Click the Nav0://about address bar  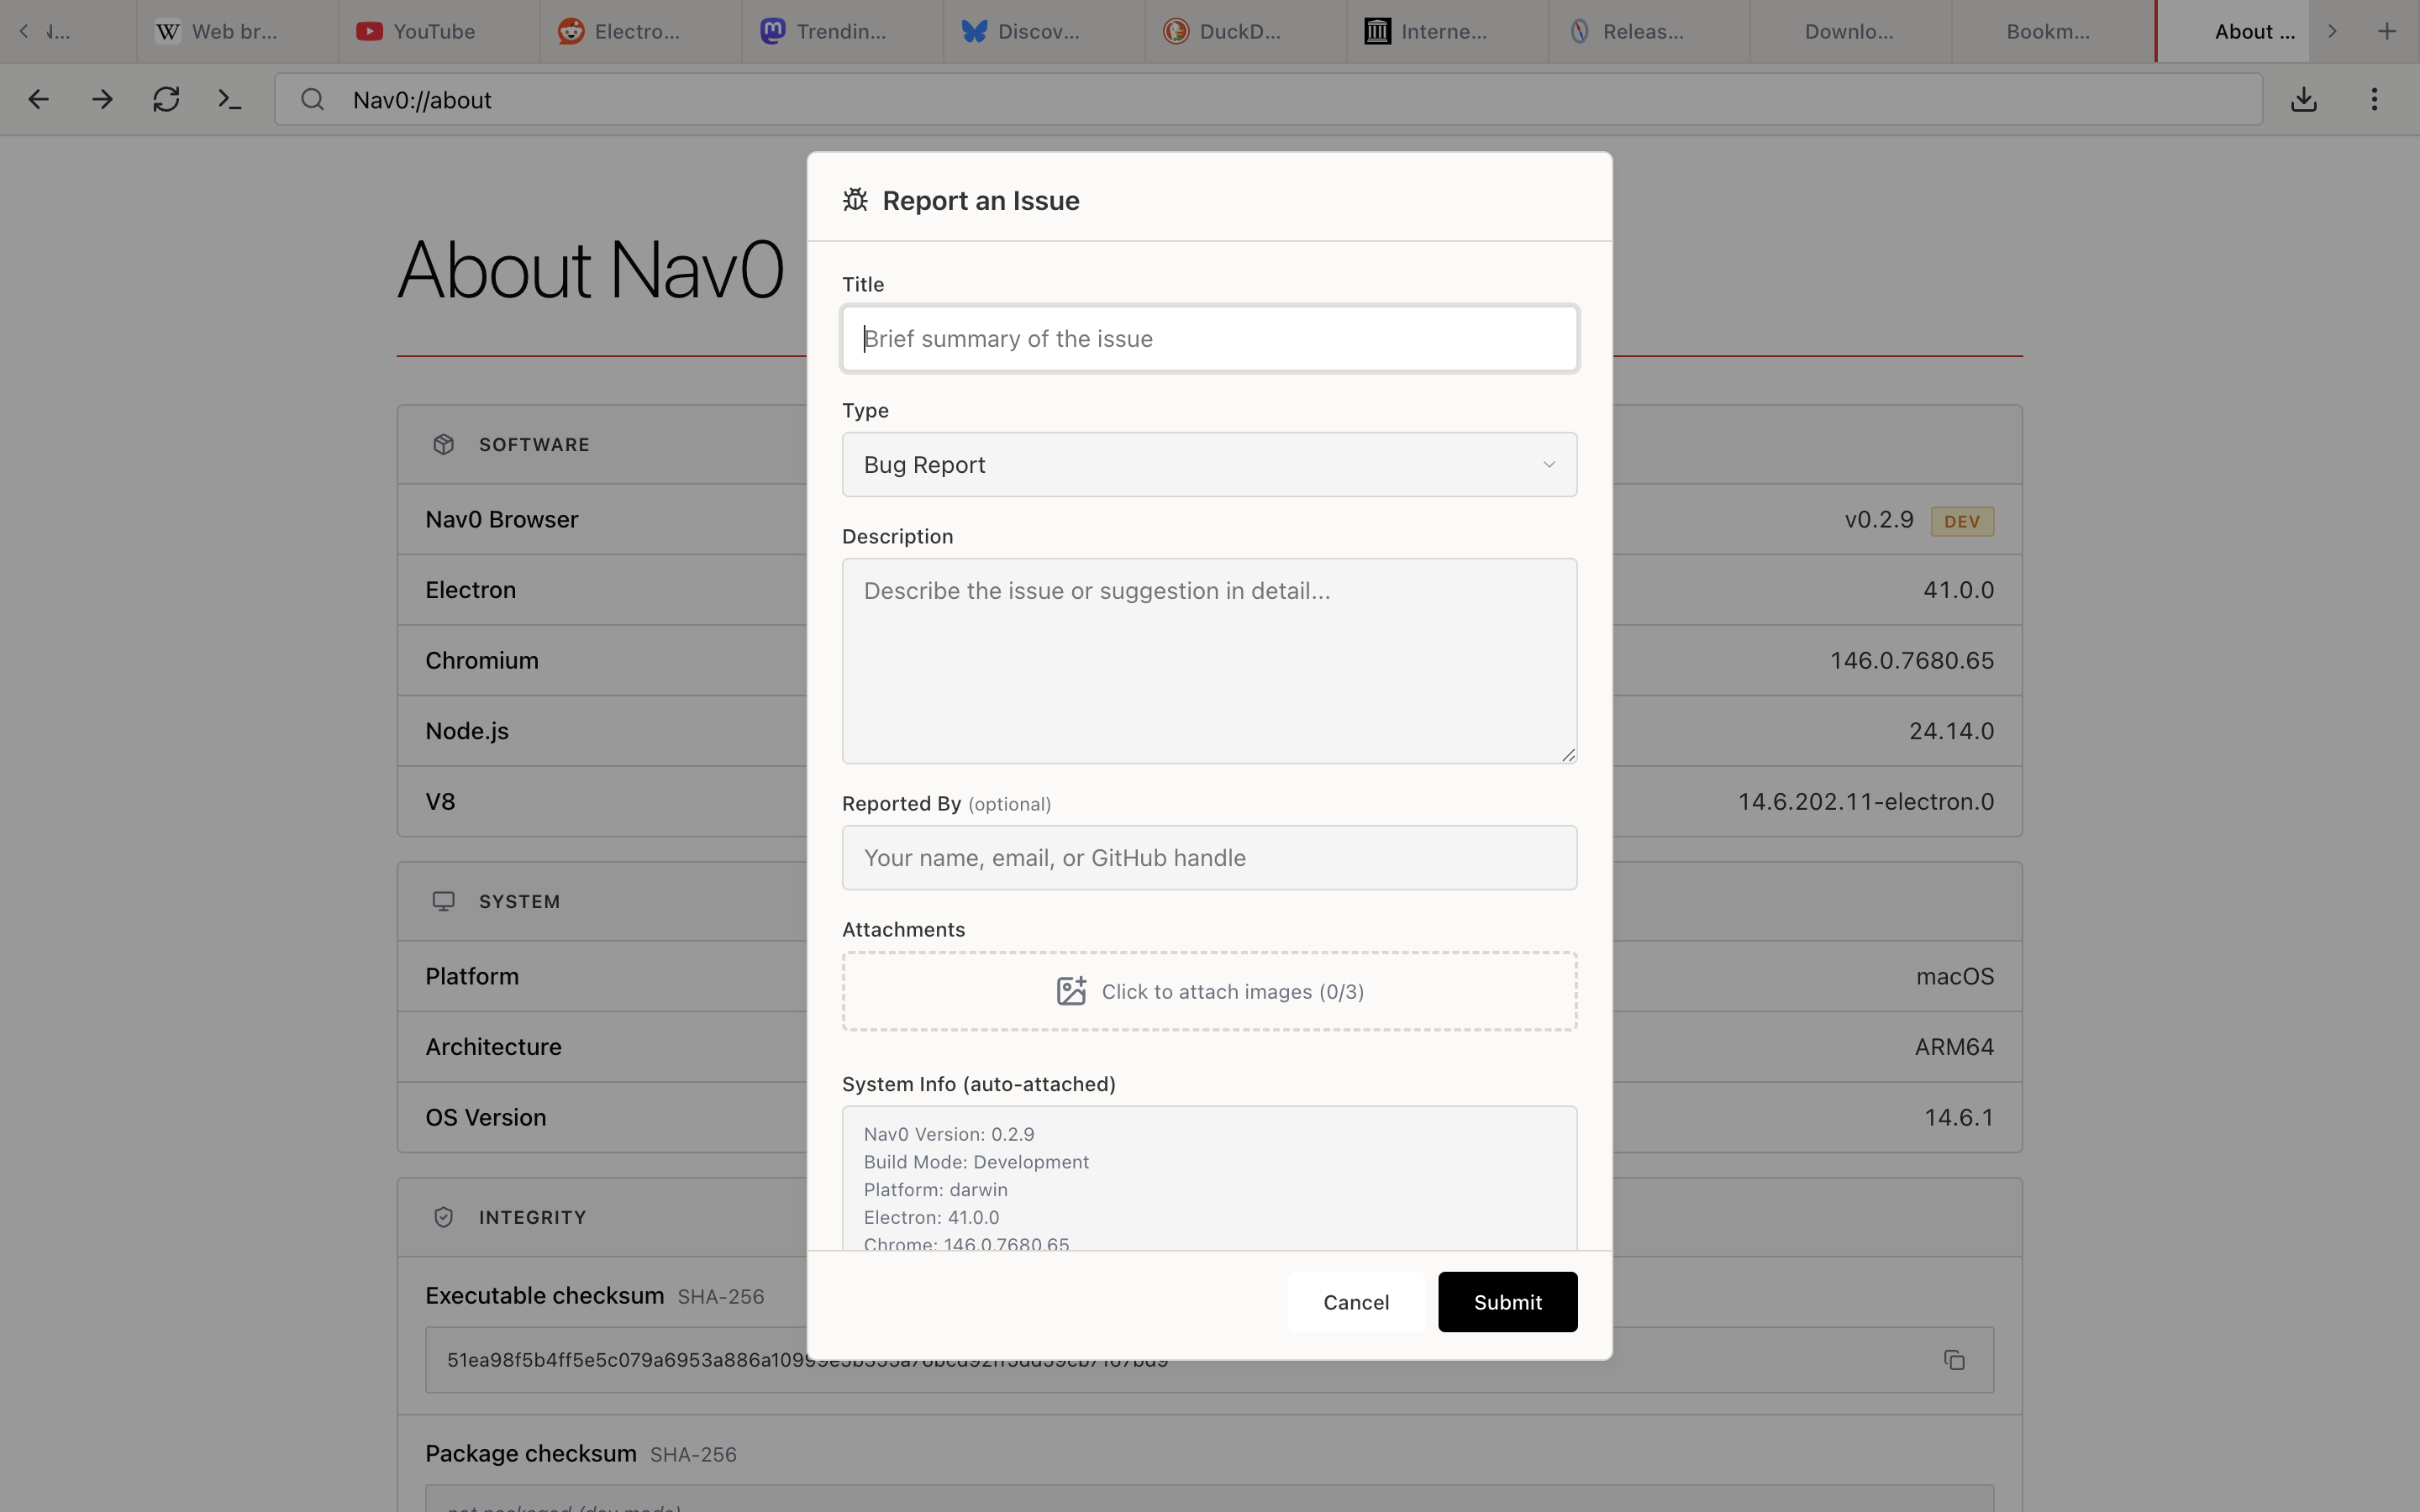click(1268, 99)
